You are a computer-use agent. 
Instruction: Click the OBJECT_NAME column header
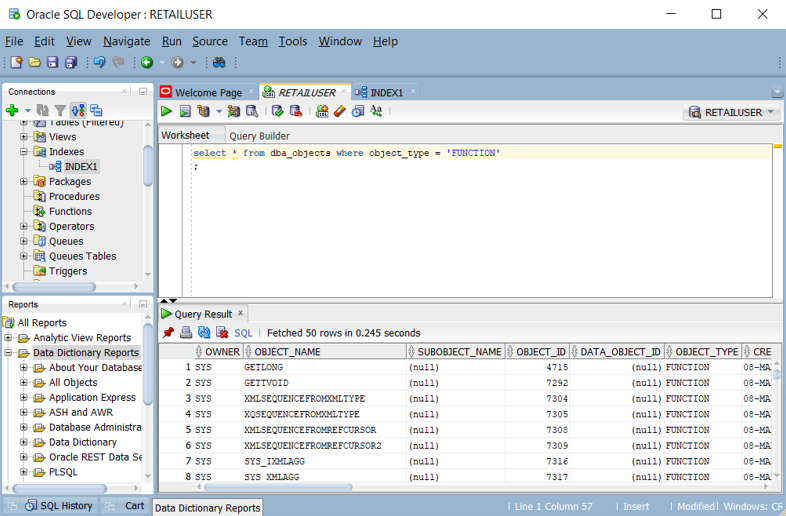click(x=288, y=352)
